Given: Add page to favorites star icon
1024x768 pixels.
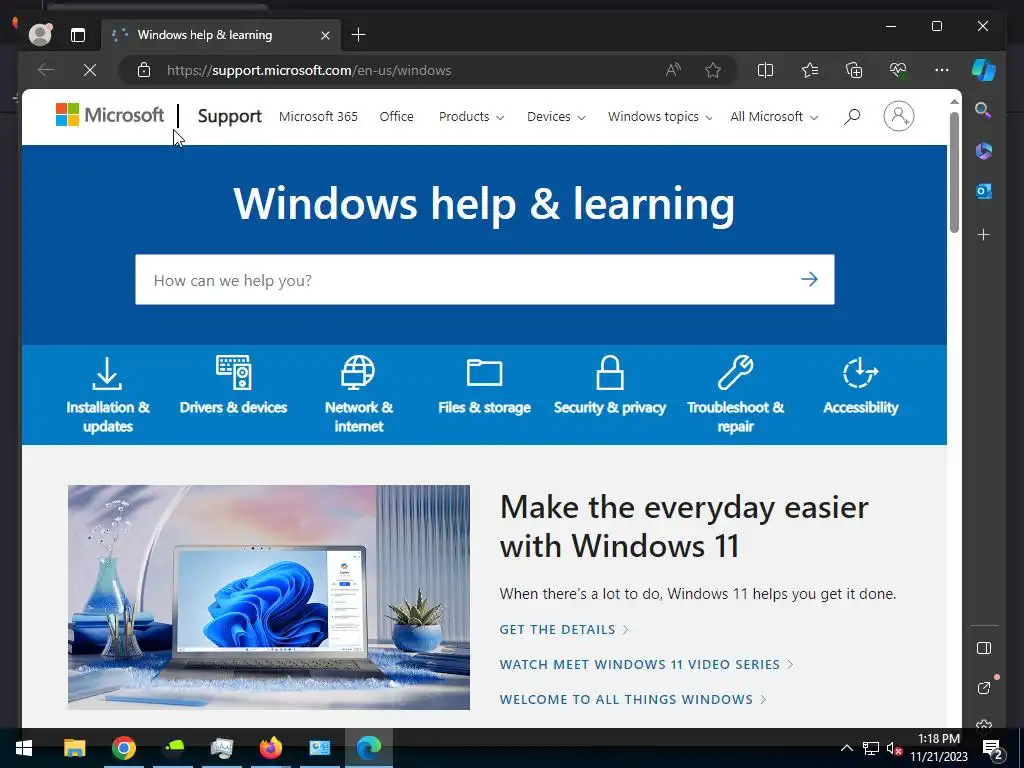Looking at the screenshot, I should [x=713, y=70].
